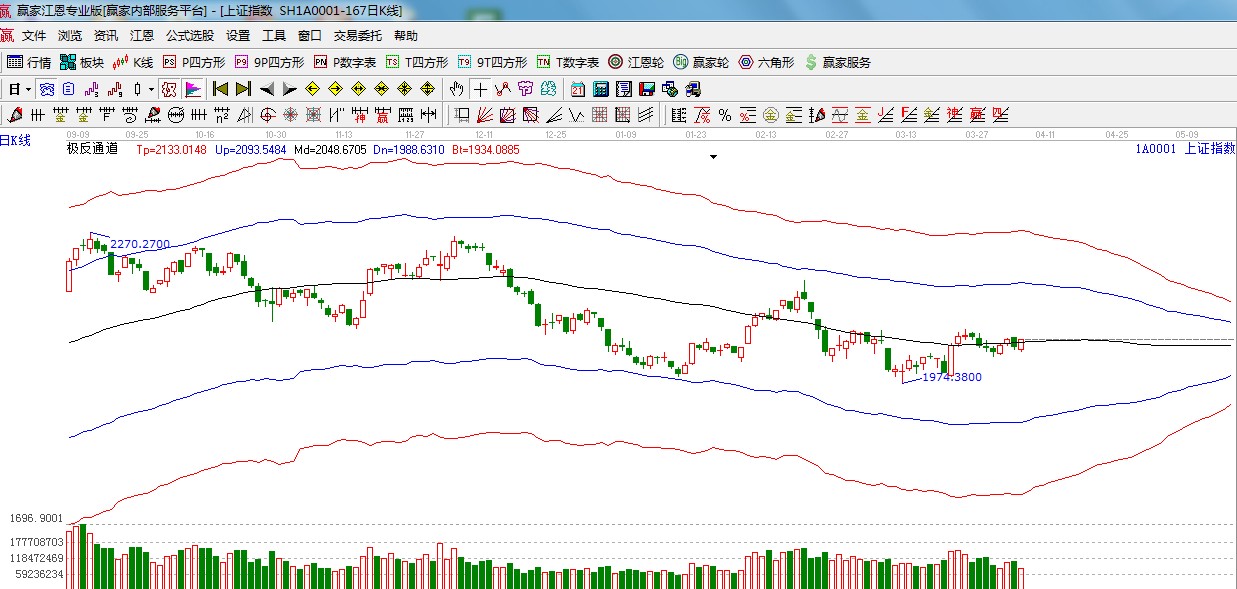Expand the 日 period dropdown arrow

pos(29,89)
